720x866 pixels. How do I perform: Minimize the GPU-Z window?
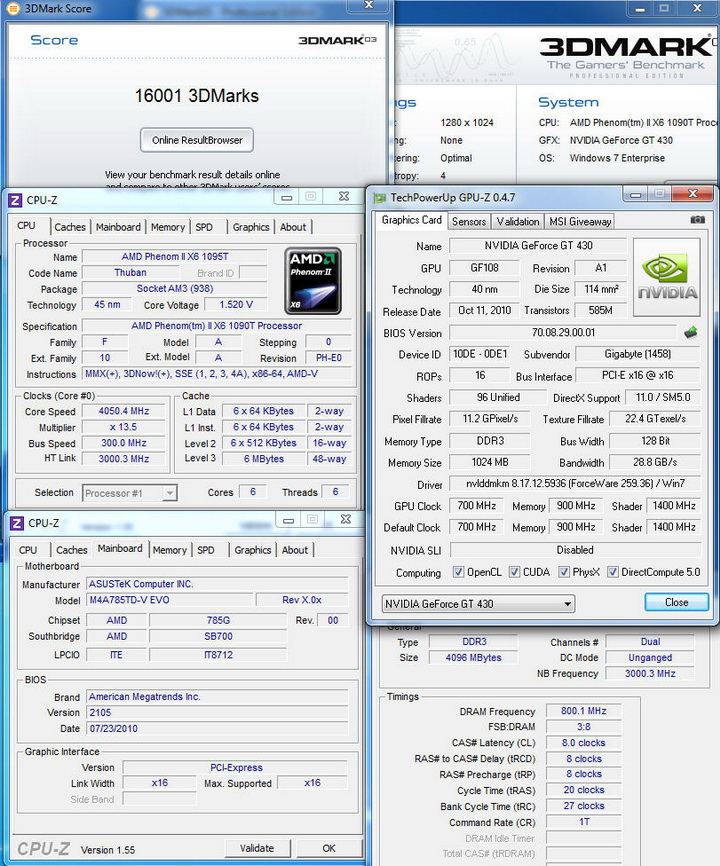636,194
